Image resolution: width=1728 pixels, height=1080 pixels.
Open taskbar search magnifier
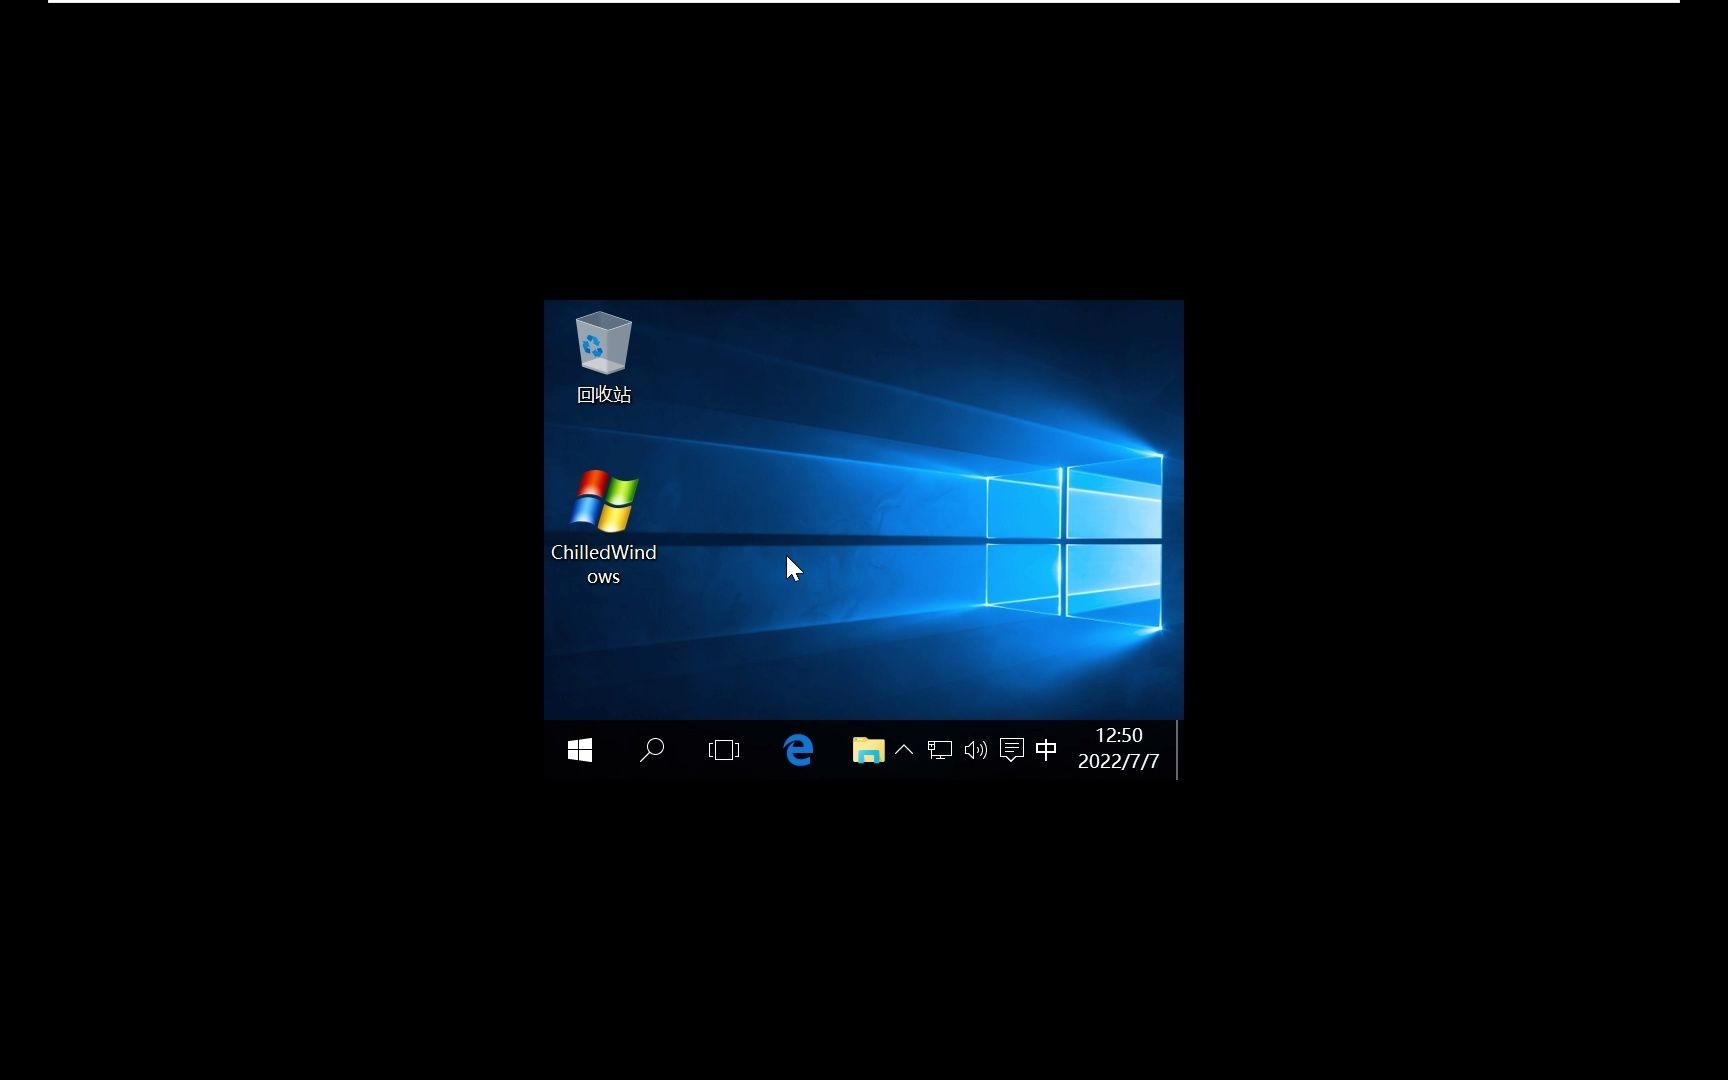tap(652, 750)
